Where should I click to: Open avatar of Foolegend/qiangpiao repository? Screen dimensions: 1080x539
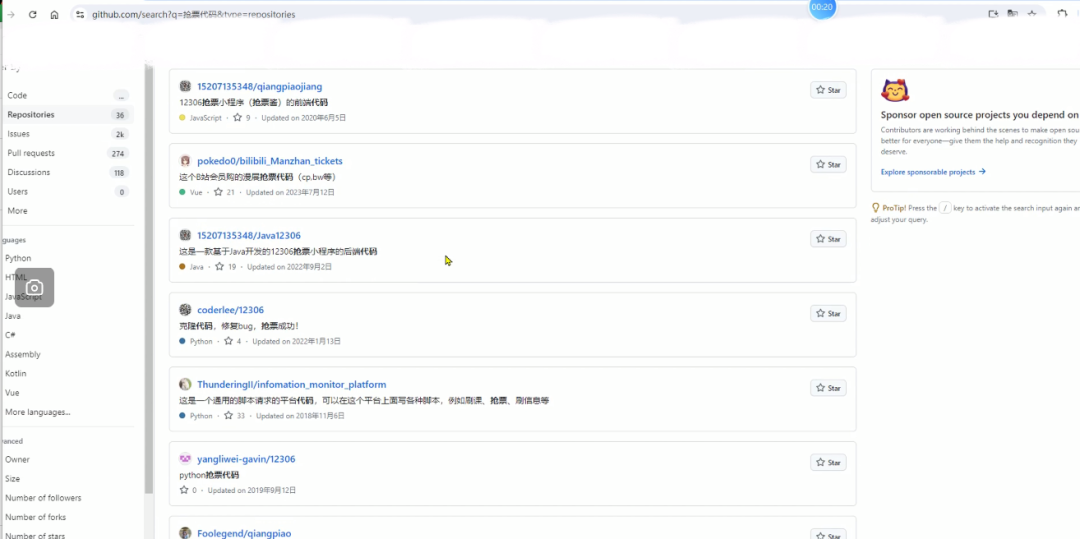coord(185,533)
